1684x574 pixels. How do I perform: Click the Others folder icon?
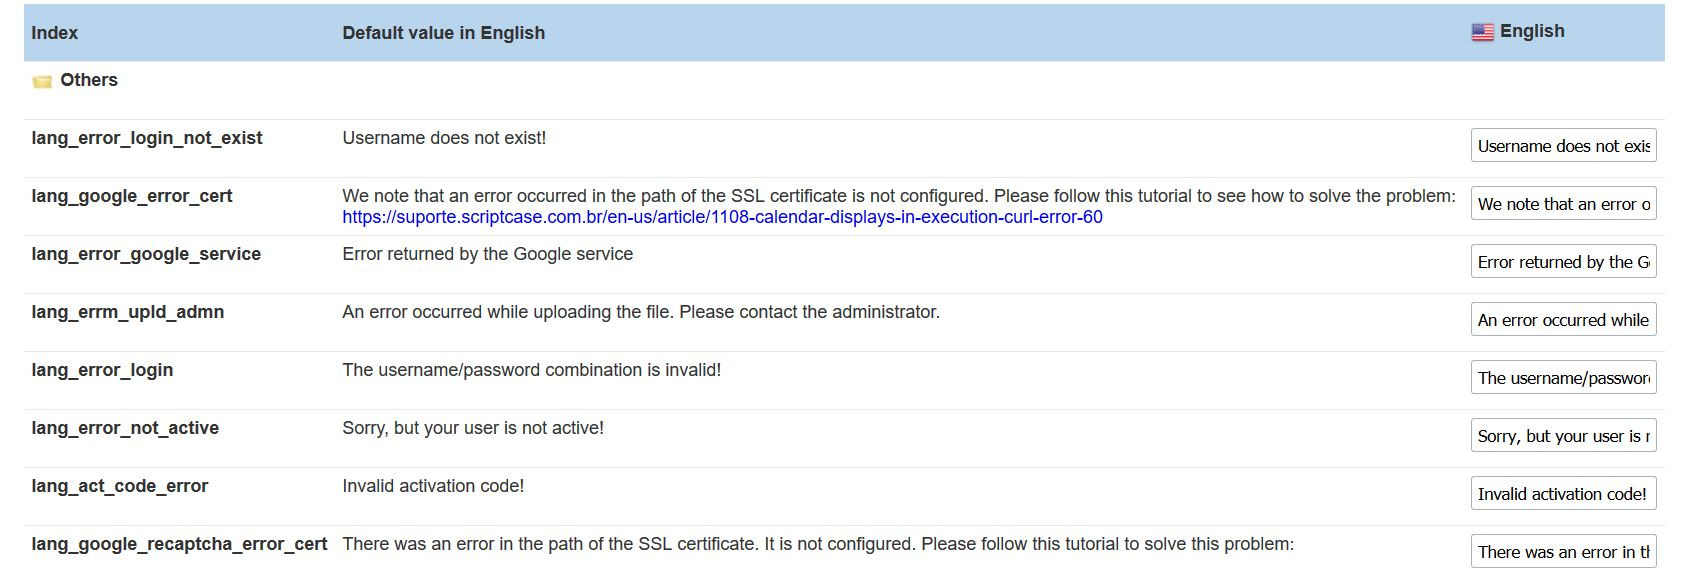(42, 81)
